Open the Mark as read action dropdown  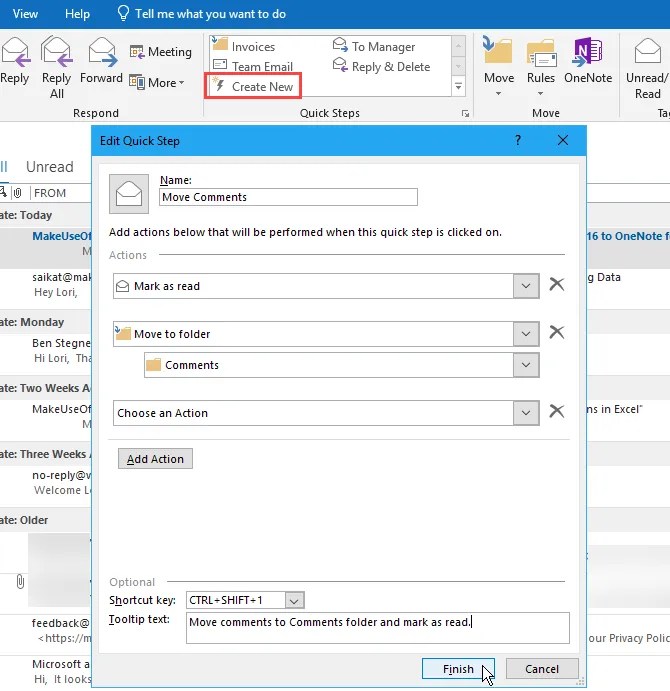526,286
